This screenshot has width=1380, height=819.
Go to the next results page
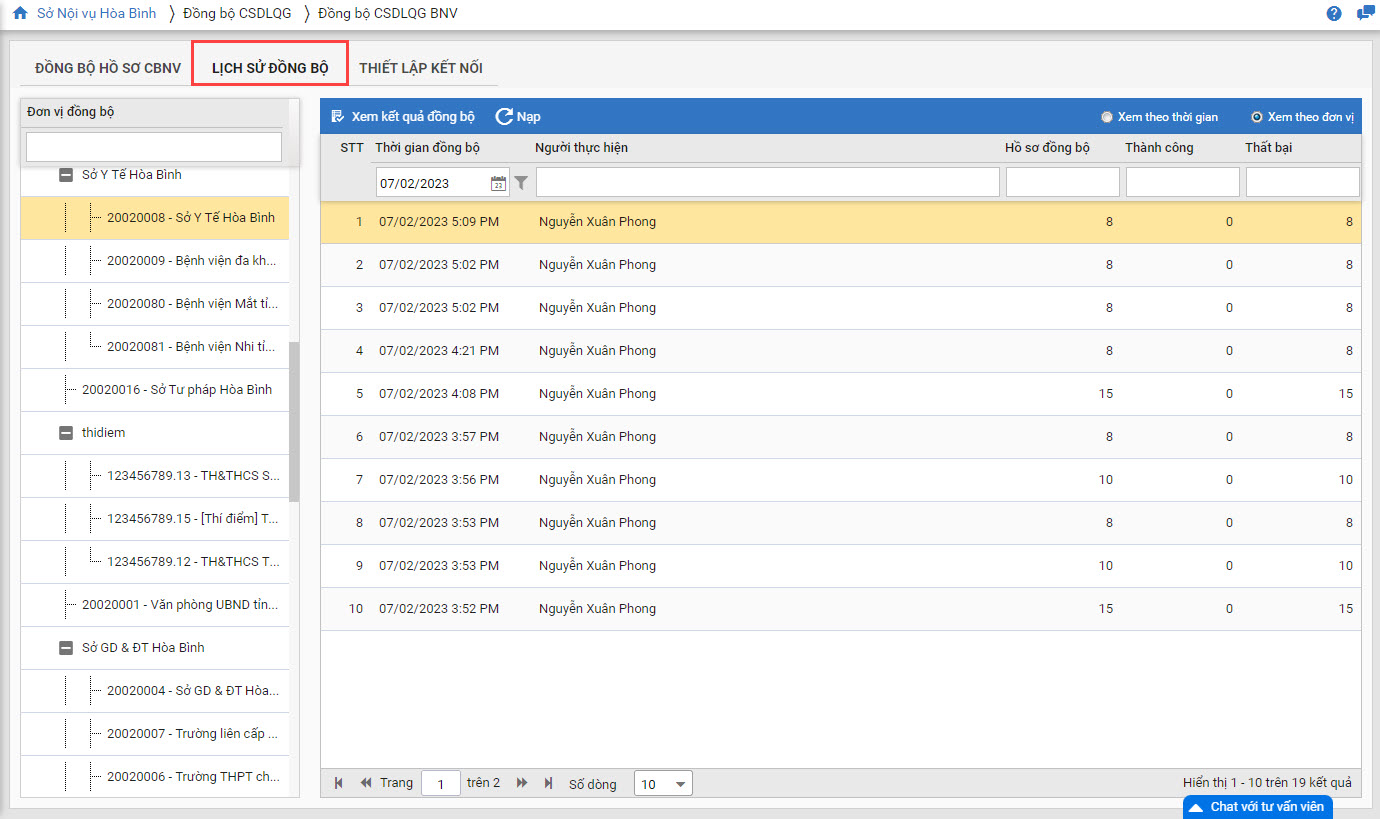(522, 783)
